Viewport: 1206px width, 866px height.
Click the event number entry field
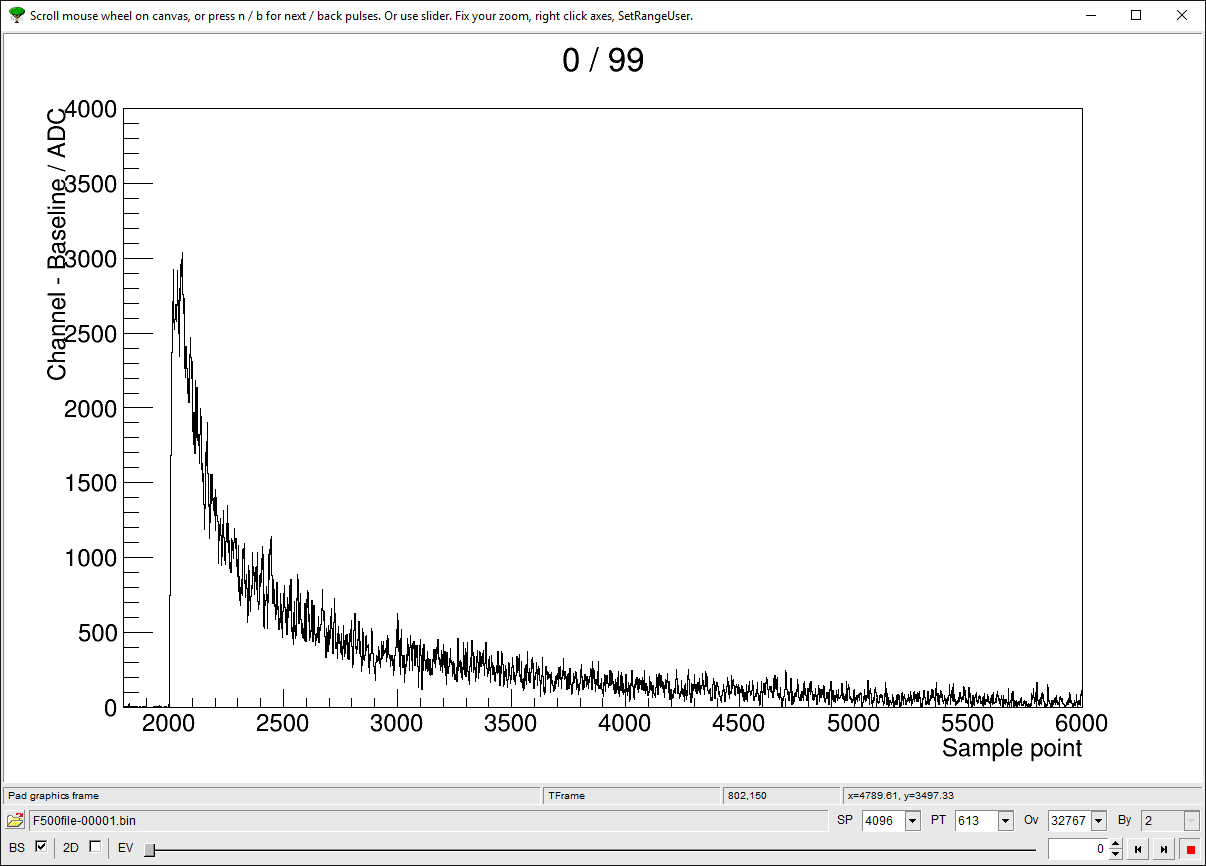(x=1078, y=849)
